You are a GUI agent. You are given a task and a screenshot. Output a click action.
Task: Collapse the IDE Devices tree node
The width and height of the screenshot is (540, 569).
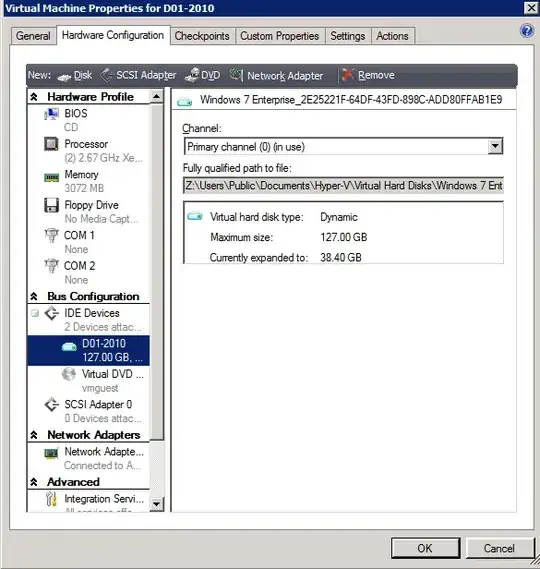click(35, 313)
